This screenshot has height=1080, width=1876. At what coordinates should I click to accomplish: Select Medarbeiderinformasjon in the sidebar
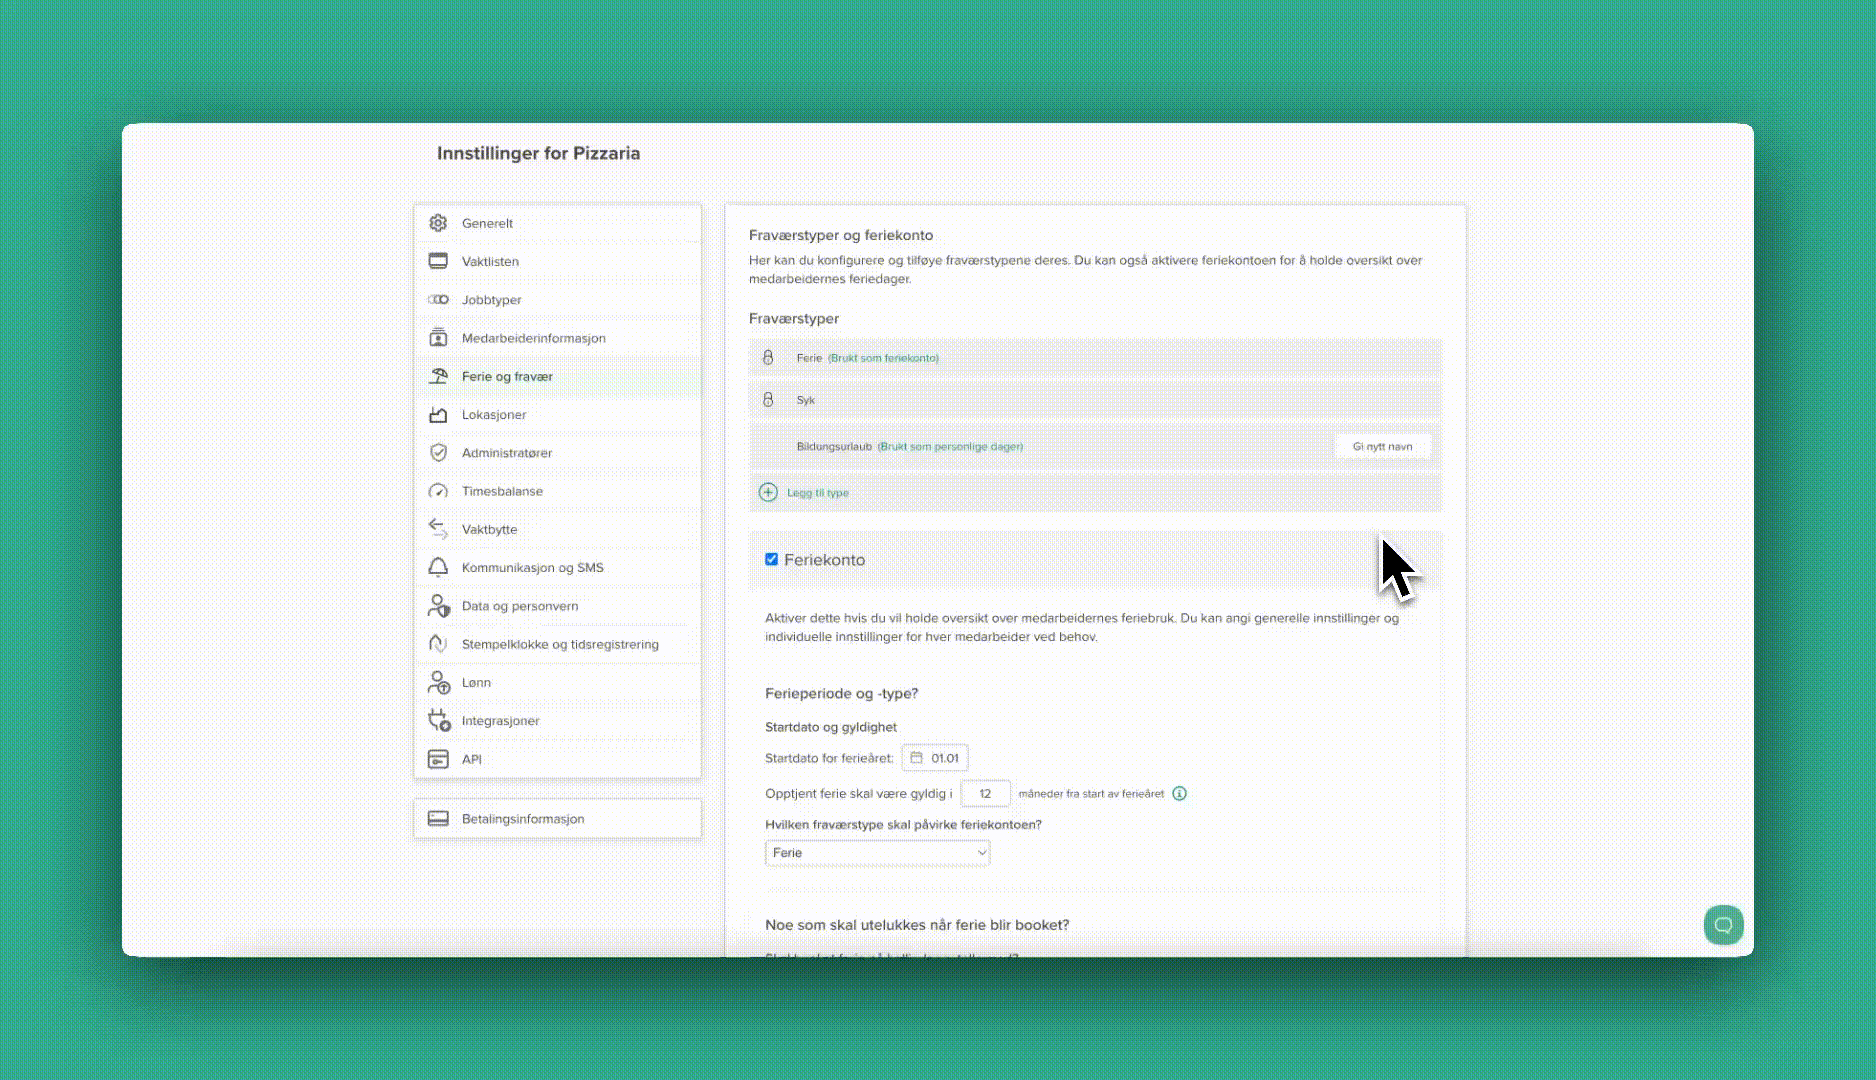click(x=558, y=338)
